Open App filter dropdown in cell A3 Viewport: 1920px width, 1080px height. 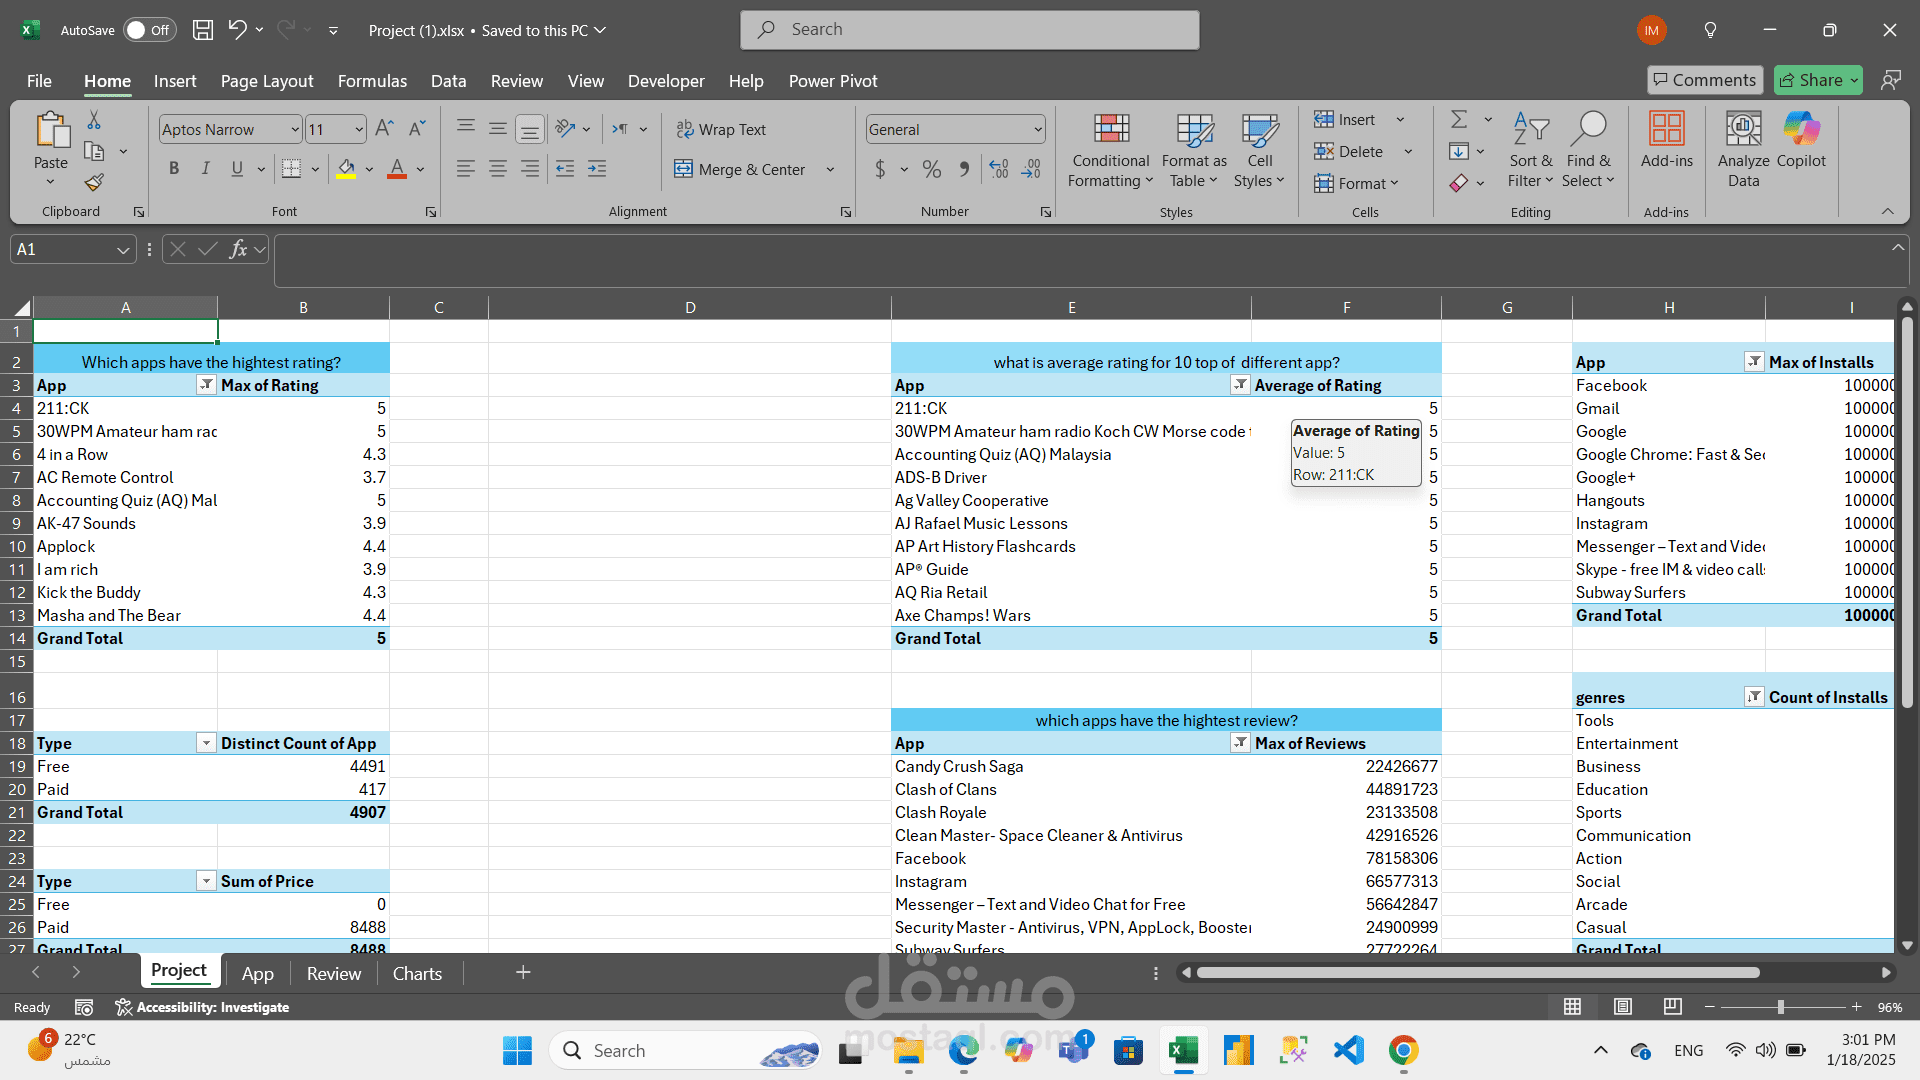pyautogui.click(x=206, y=385)
